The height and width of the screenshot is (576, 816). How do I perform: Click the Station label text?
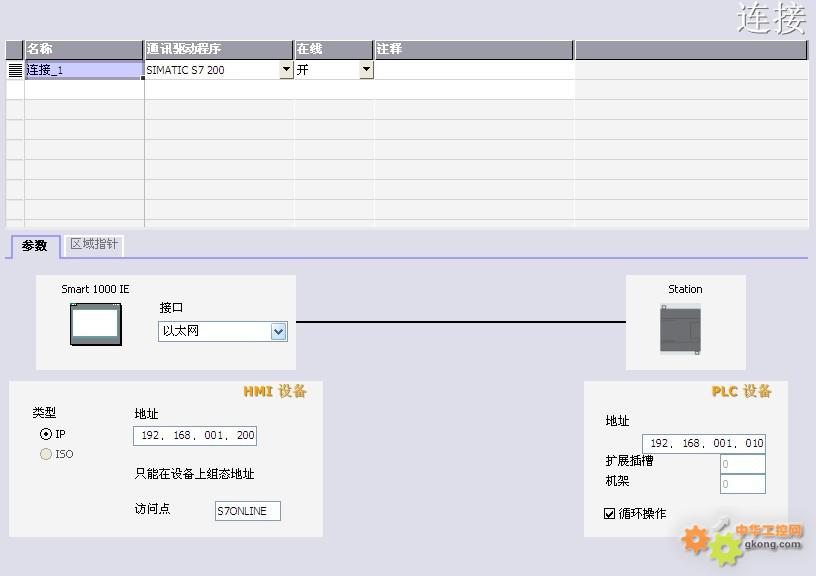685,289
